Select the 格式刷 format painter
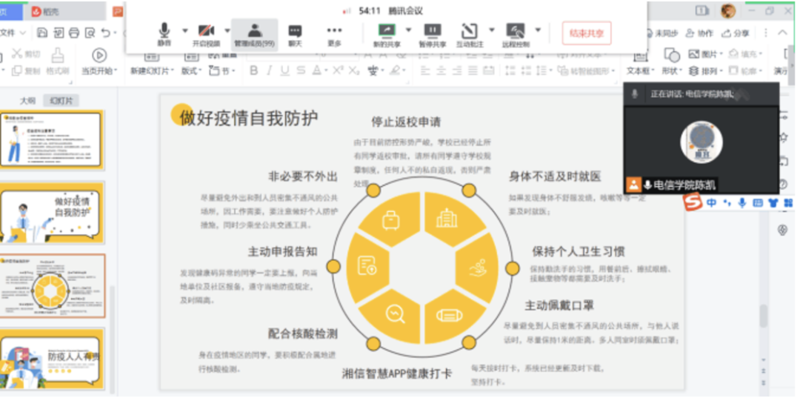Image resolution: width=800 pixels, height=398 pixels. tap(58, 62)
